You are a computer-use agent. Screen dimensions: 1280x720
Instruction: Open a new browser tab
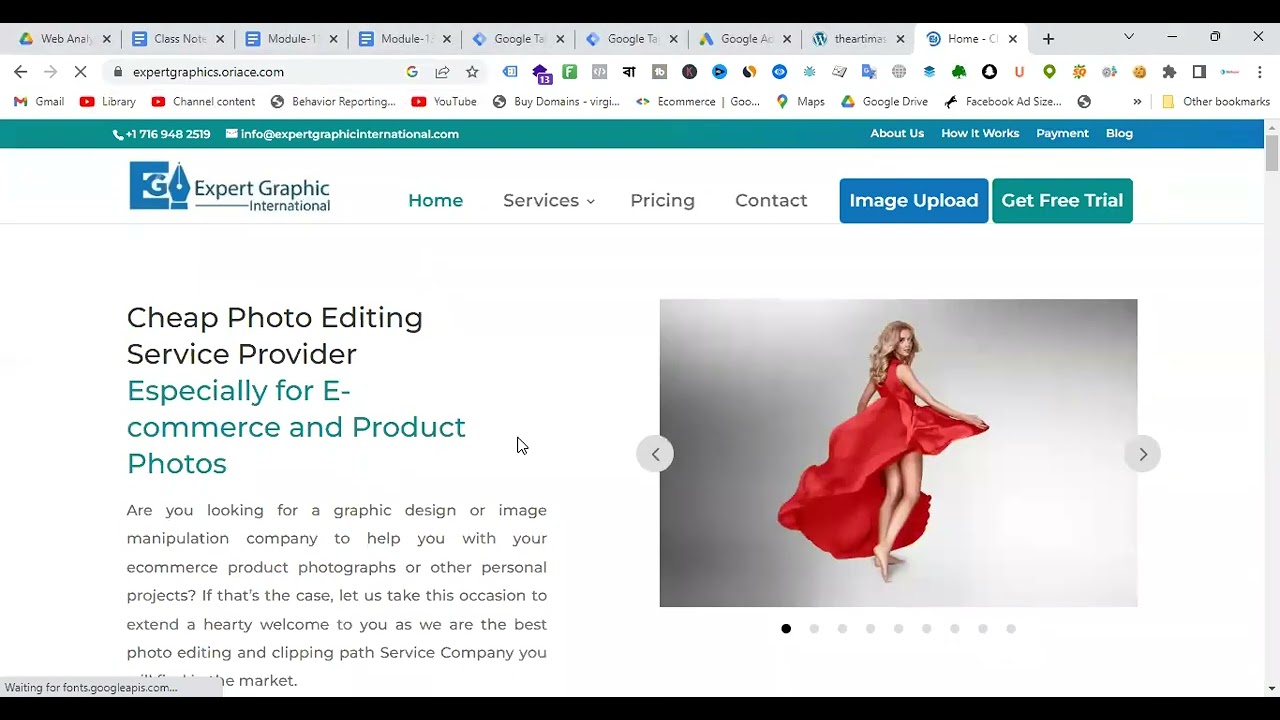(x=1048, y=39)
